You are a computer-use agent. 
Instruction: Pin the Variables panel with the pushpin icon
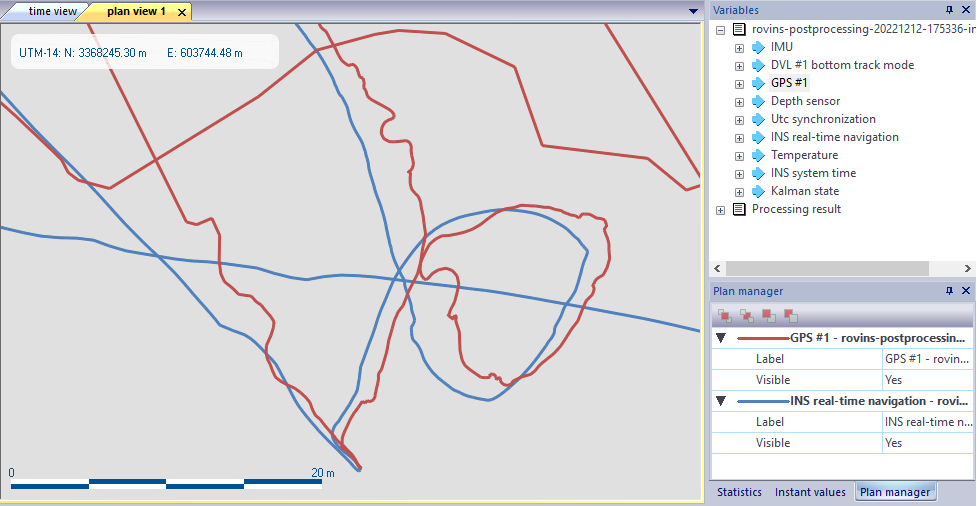949,10
